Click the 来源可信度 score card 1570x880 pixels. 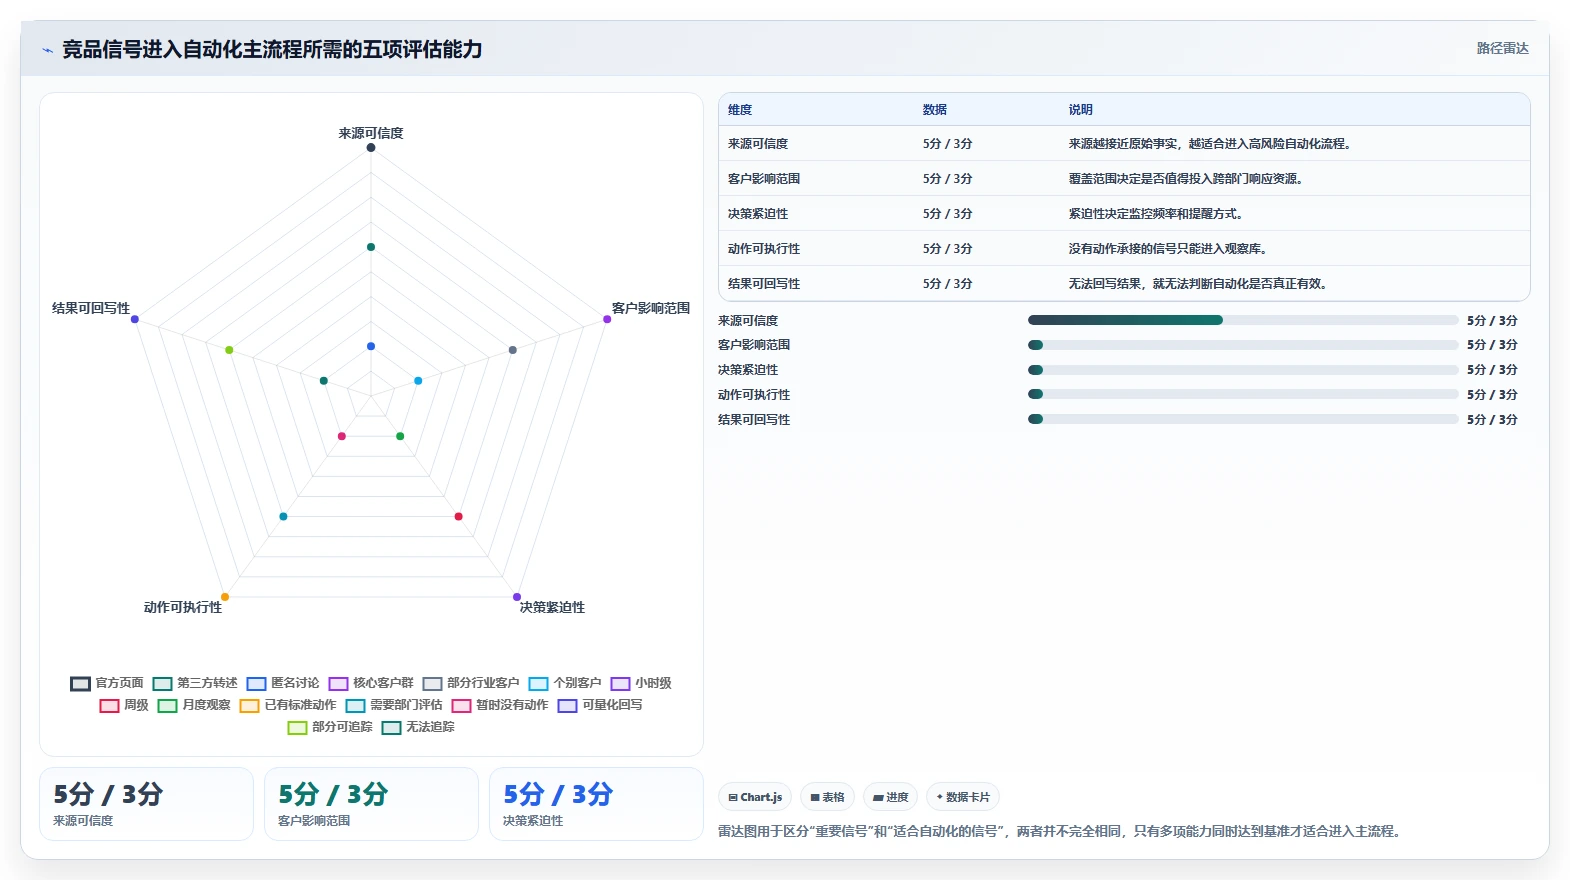pos(146,804)
